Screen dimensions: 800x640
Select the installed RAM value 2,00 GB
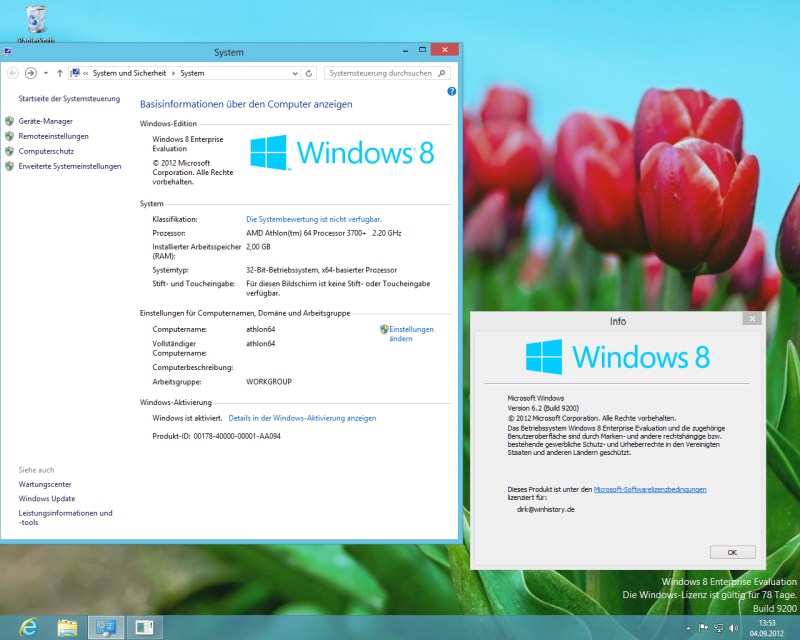click(x=258, y=247)
